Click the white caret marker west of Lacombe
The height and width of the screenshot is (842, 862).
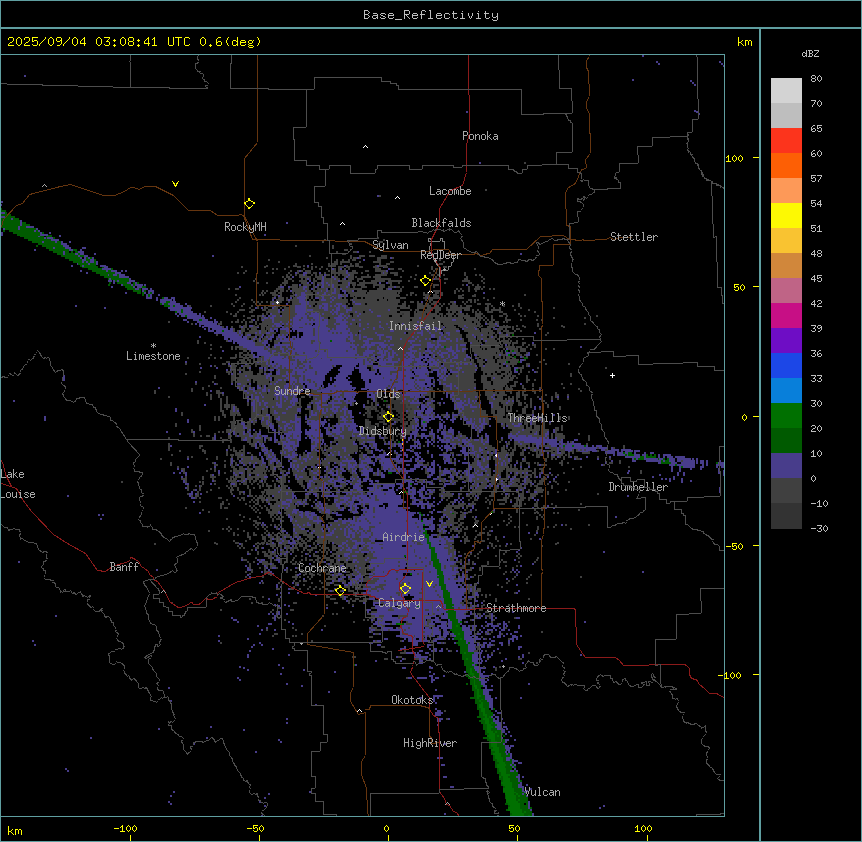pos(397,197)
